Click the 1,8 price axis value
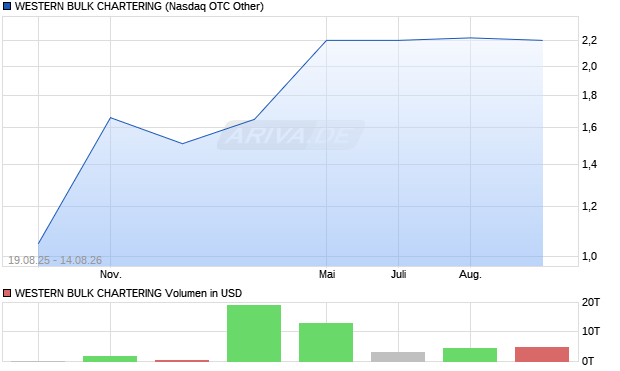Screen dimensions: 620x371 click(589, 95)
